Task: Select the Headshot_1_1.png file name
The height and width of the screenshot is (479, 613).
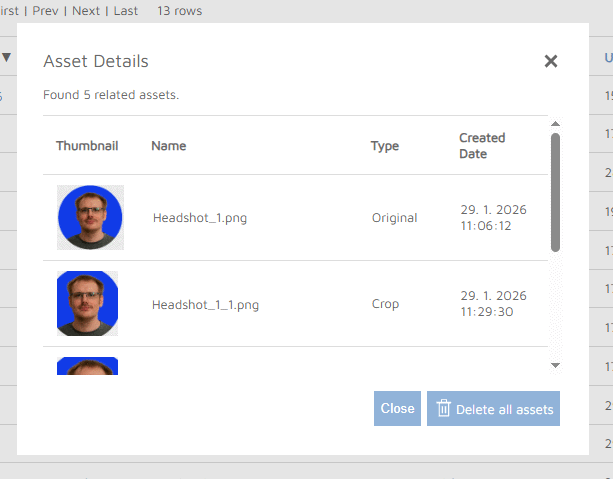Action: coord(205,304)
